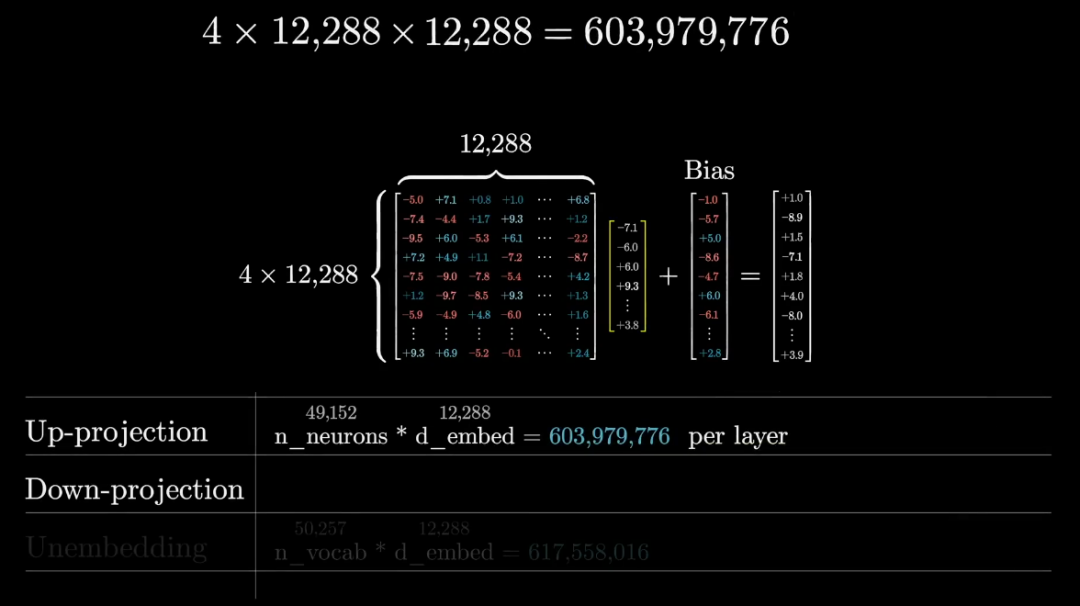The height and width of the screenshot is (606, 1080).
Task: Click the +2.8 entry in the Bias vector
Action: click(x=709, y=353)
